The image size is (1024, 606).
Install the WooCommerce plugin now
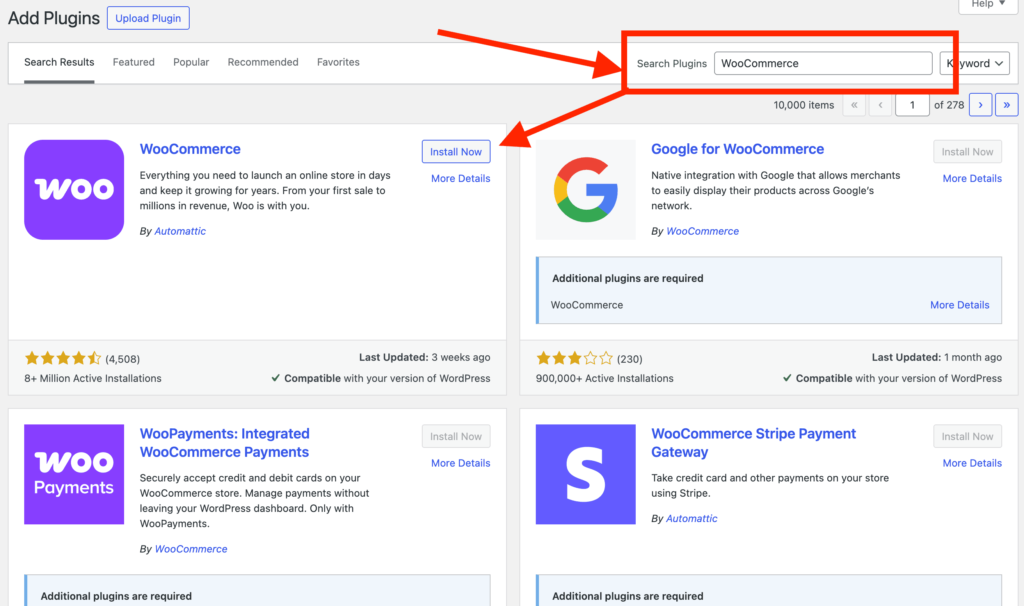point(456,152)
